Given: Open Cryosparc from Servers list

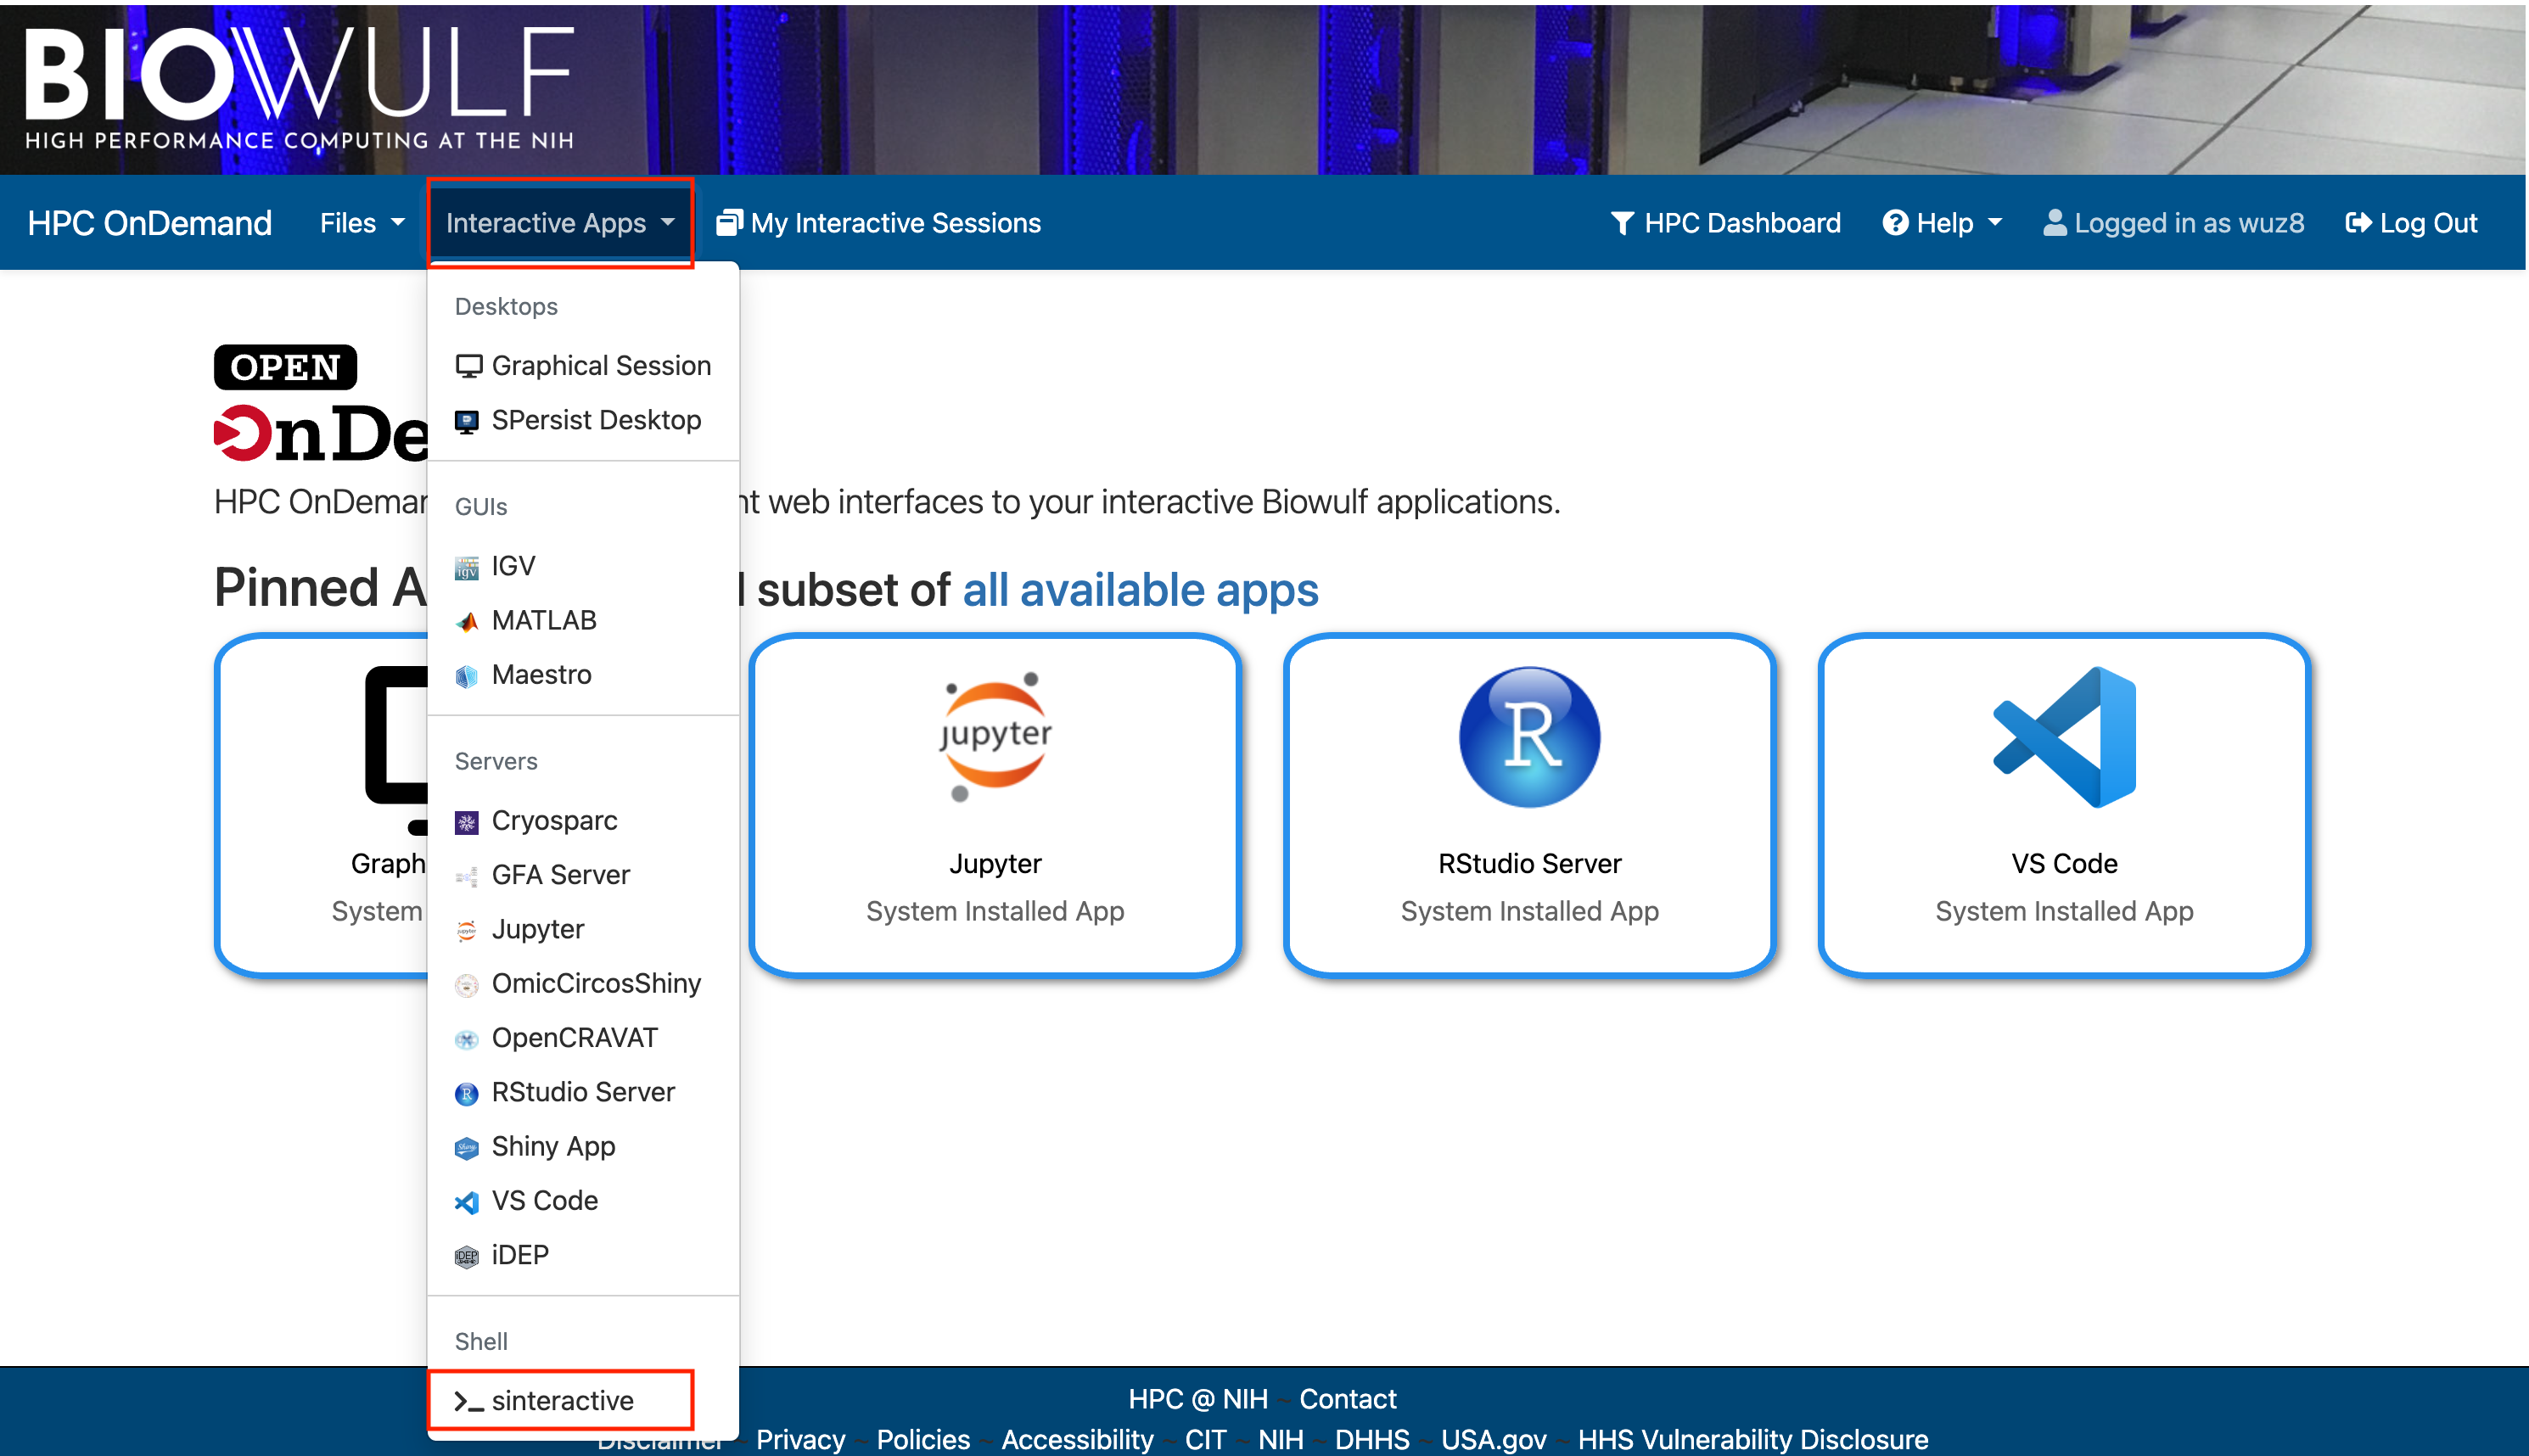Looking at the screenshot, I should [x=583, y=822].
